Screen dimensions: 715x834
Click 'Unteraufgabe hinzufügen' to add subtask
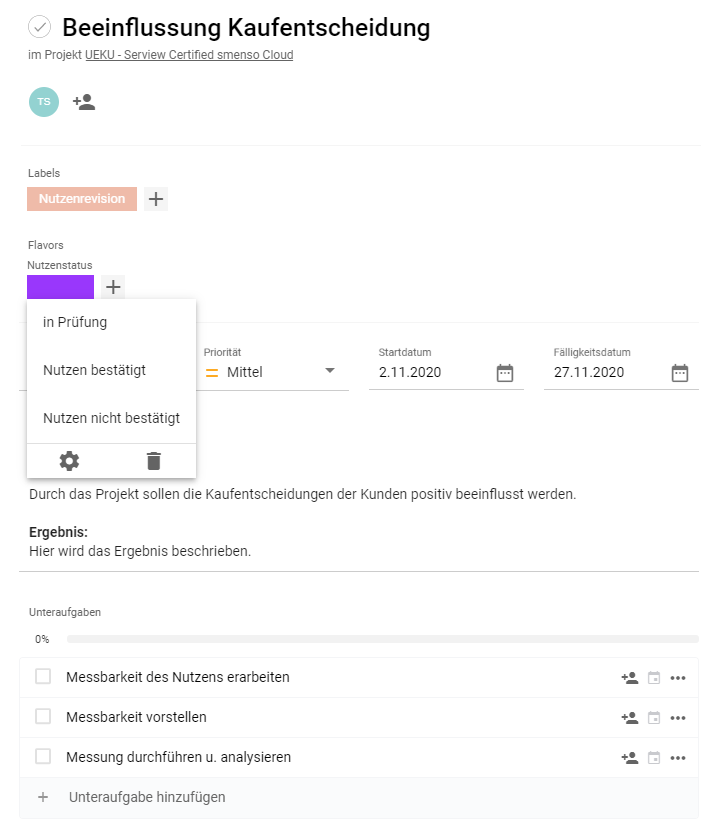pos(146,797)
